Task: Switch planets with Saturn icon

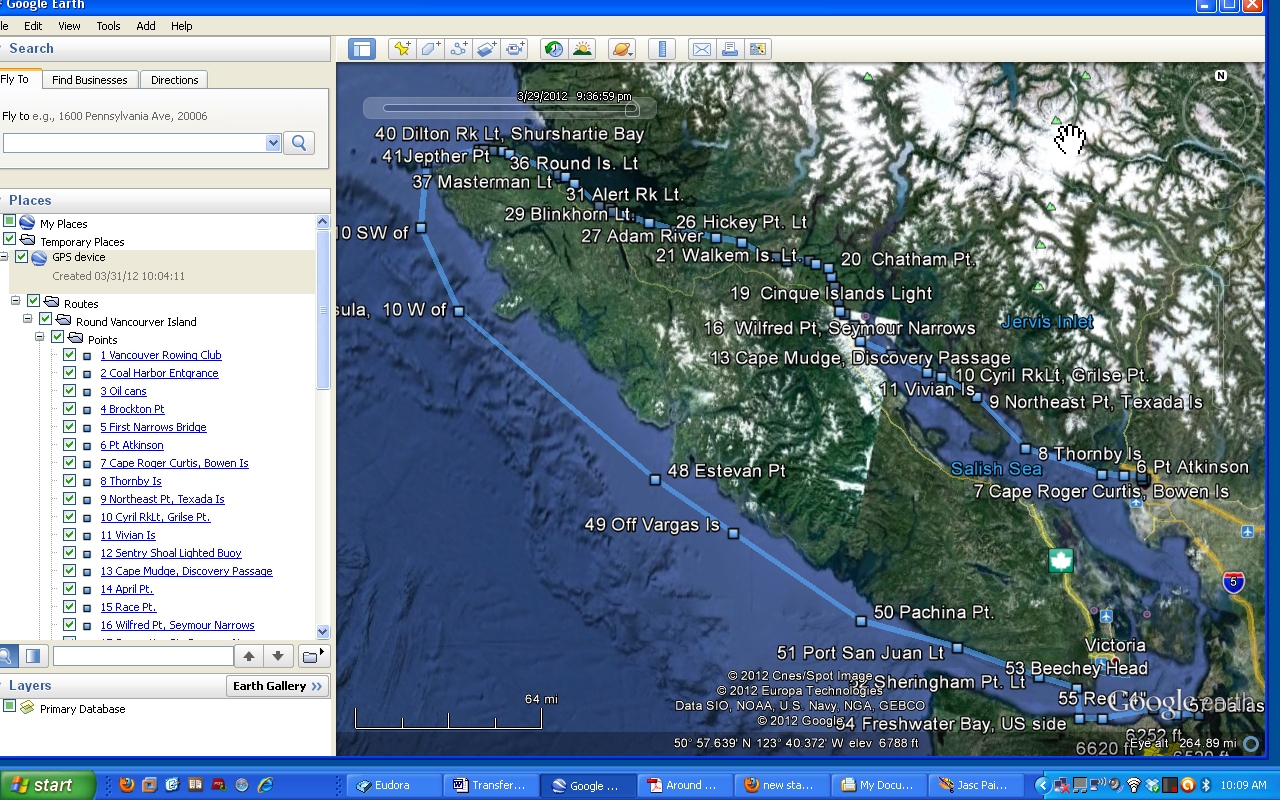Action: (x=622, y=49)
